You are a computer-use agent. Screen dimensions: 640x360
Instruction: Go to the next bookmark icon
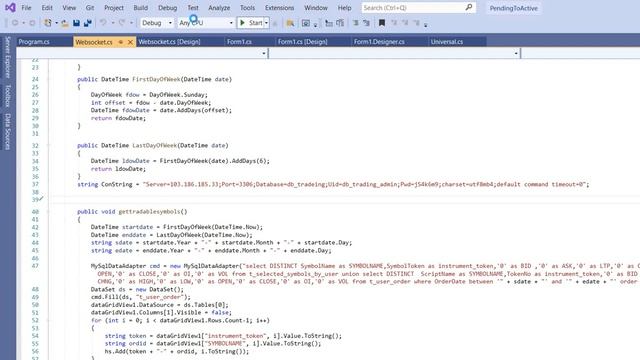coord(405,23)
